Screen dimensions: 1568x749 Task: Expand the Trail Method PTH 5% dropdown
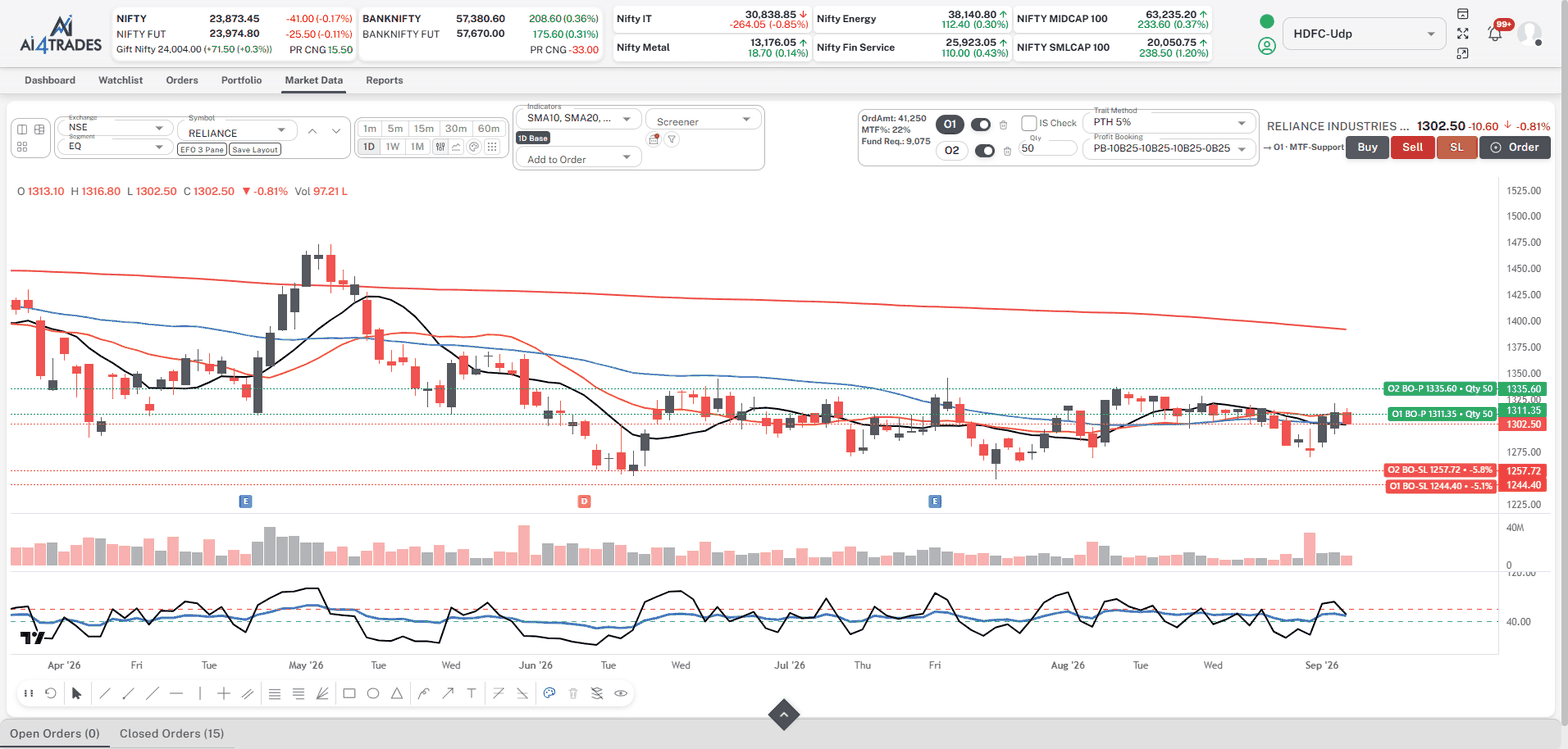(x=1171, y=122)
